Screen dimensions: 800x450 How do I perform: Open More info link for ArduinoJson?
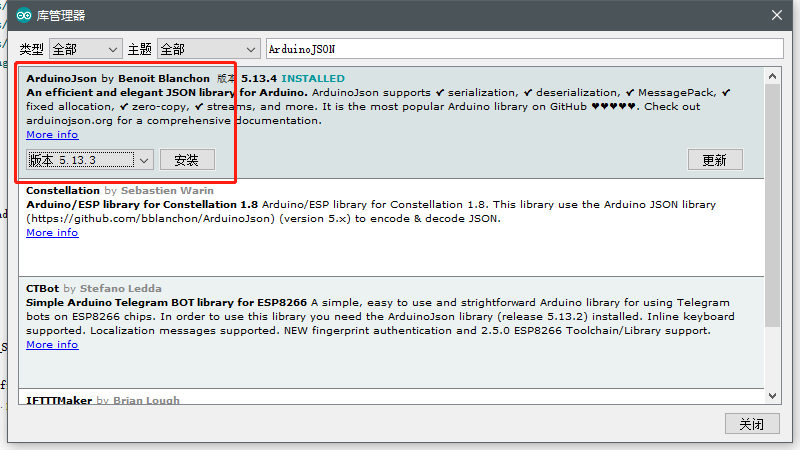click(x=52, y=135)
